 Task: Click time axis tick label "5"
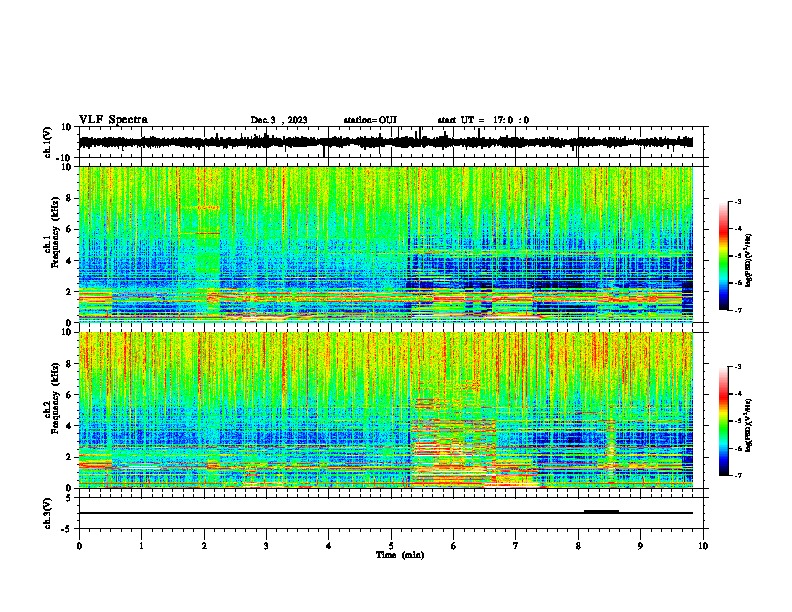pos(391,546)
